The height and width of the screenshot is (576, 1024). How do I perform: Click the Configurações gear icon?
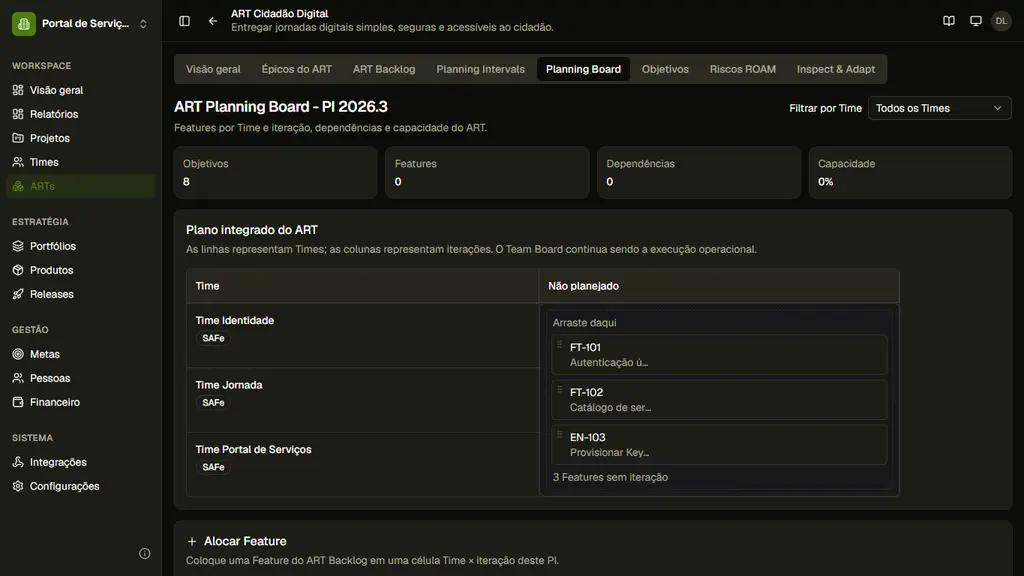[x=18, y=486]
